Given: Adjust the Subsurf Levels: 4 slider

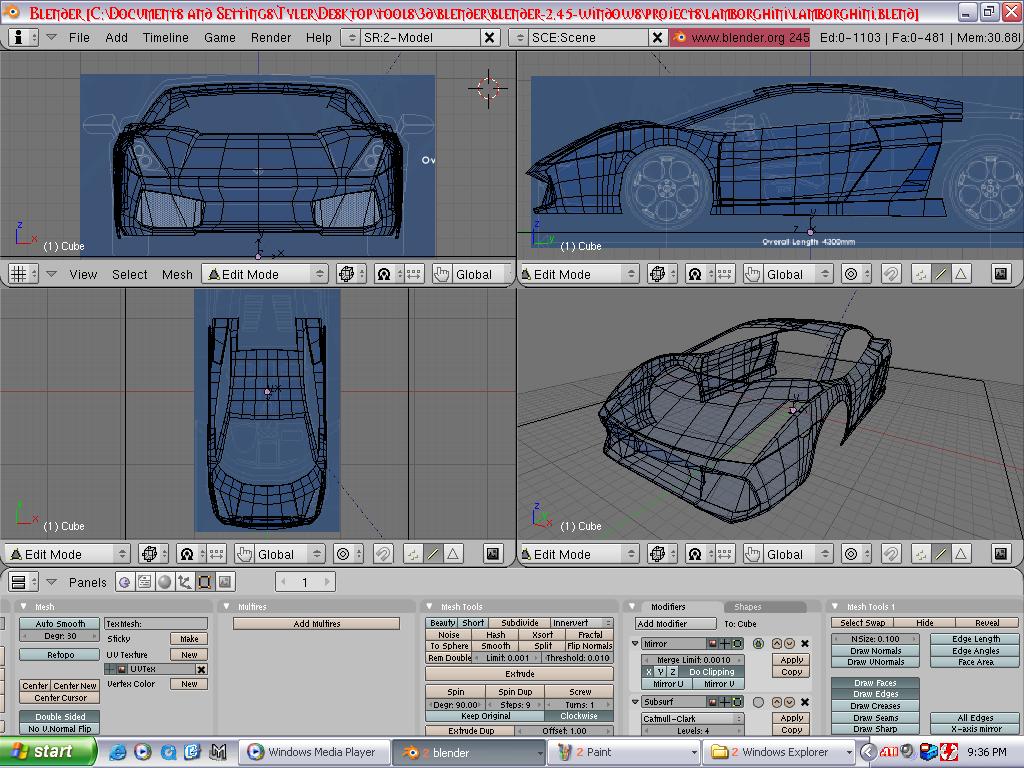Looking at the screenshot, I should [x=693, y=731].
